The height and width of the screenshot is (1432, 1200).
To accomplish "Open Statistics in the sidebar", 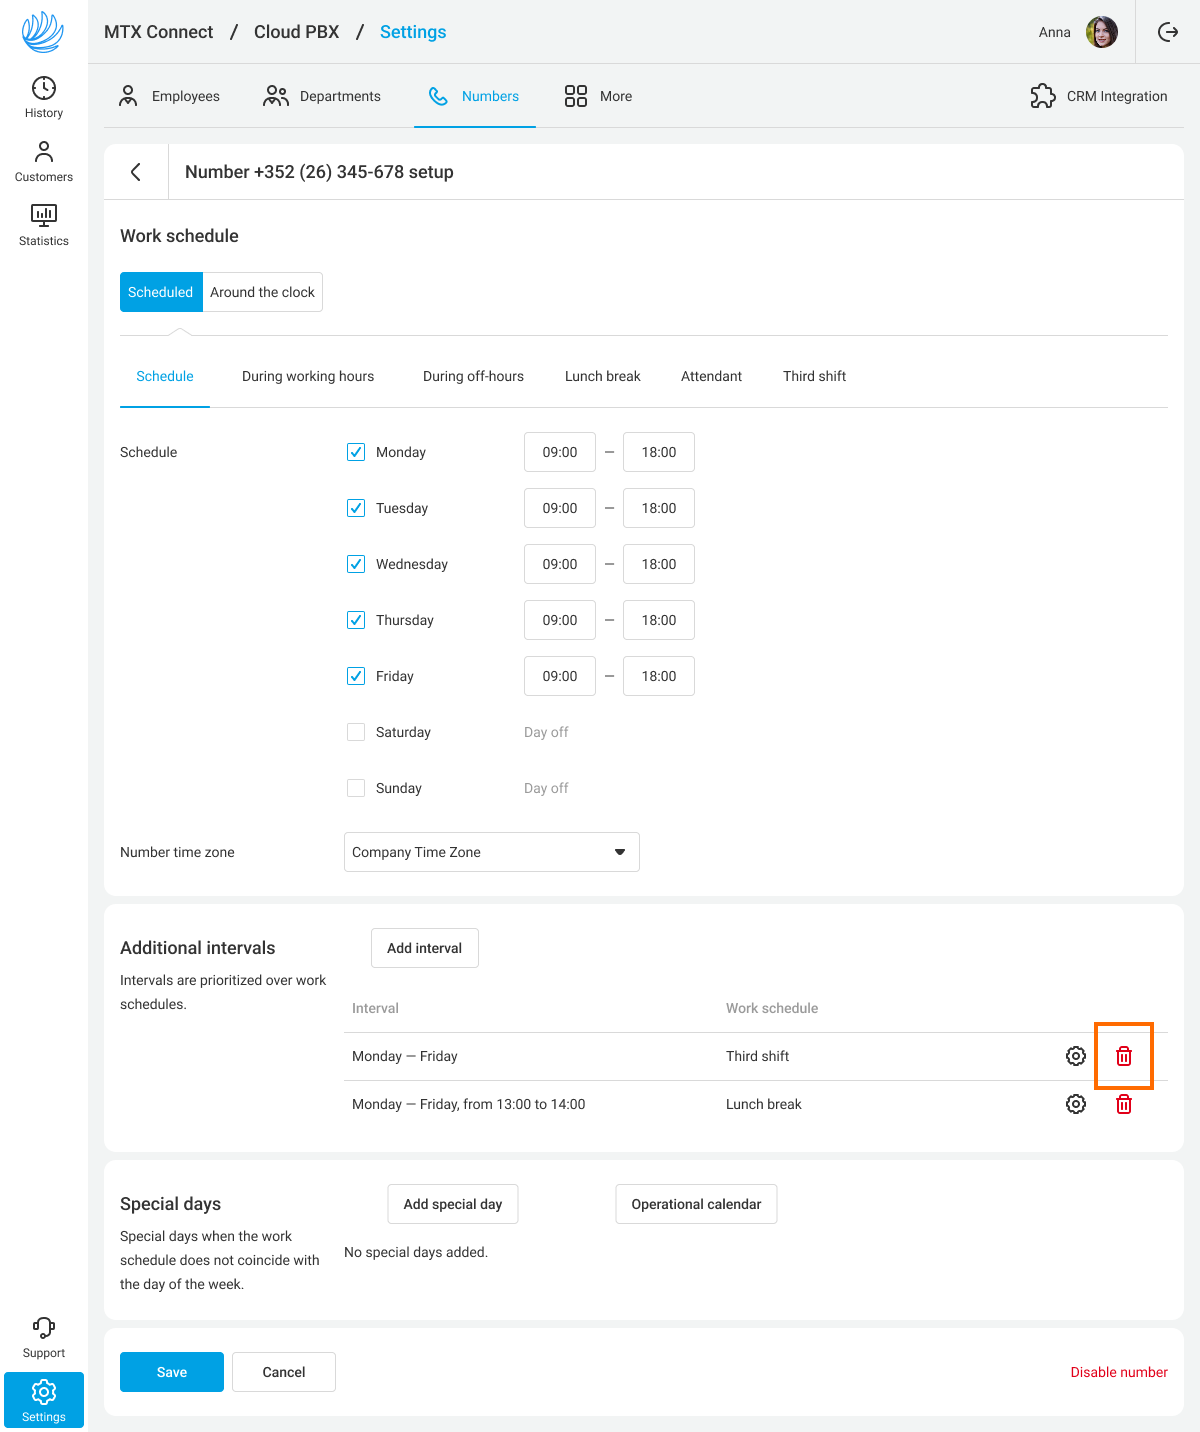I will tap(44, 225).
